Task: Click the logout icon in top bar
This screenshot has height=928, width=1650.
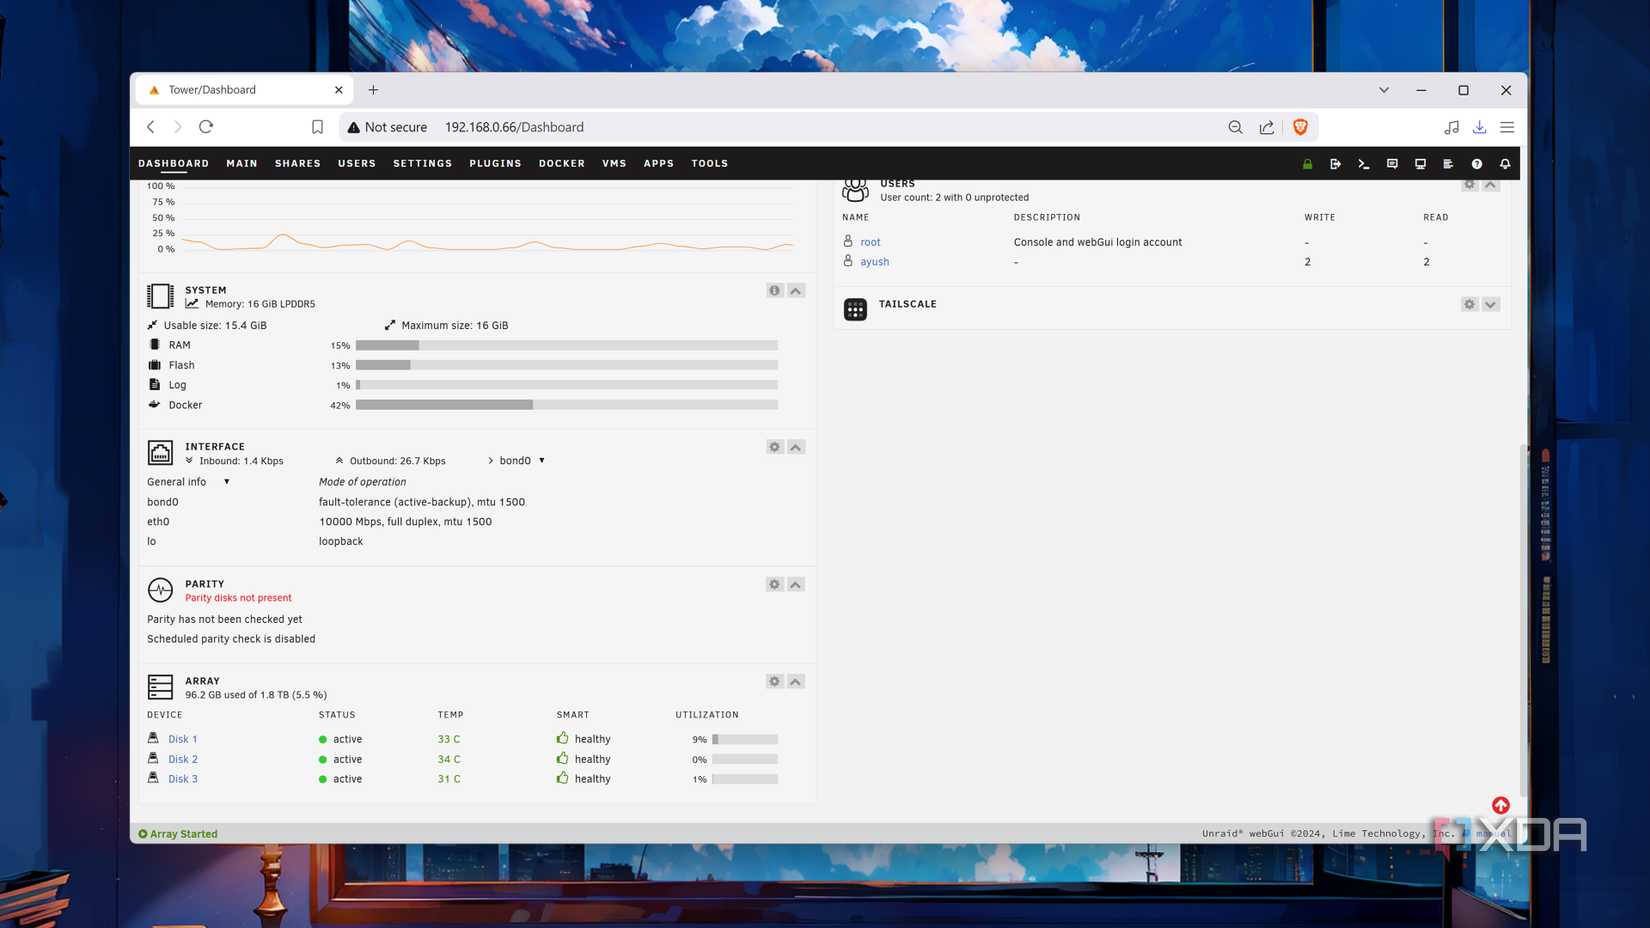Action: point(1335,164)
